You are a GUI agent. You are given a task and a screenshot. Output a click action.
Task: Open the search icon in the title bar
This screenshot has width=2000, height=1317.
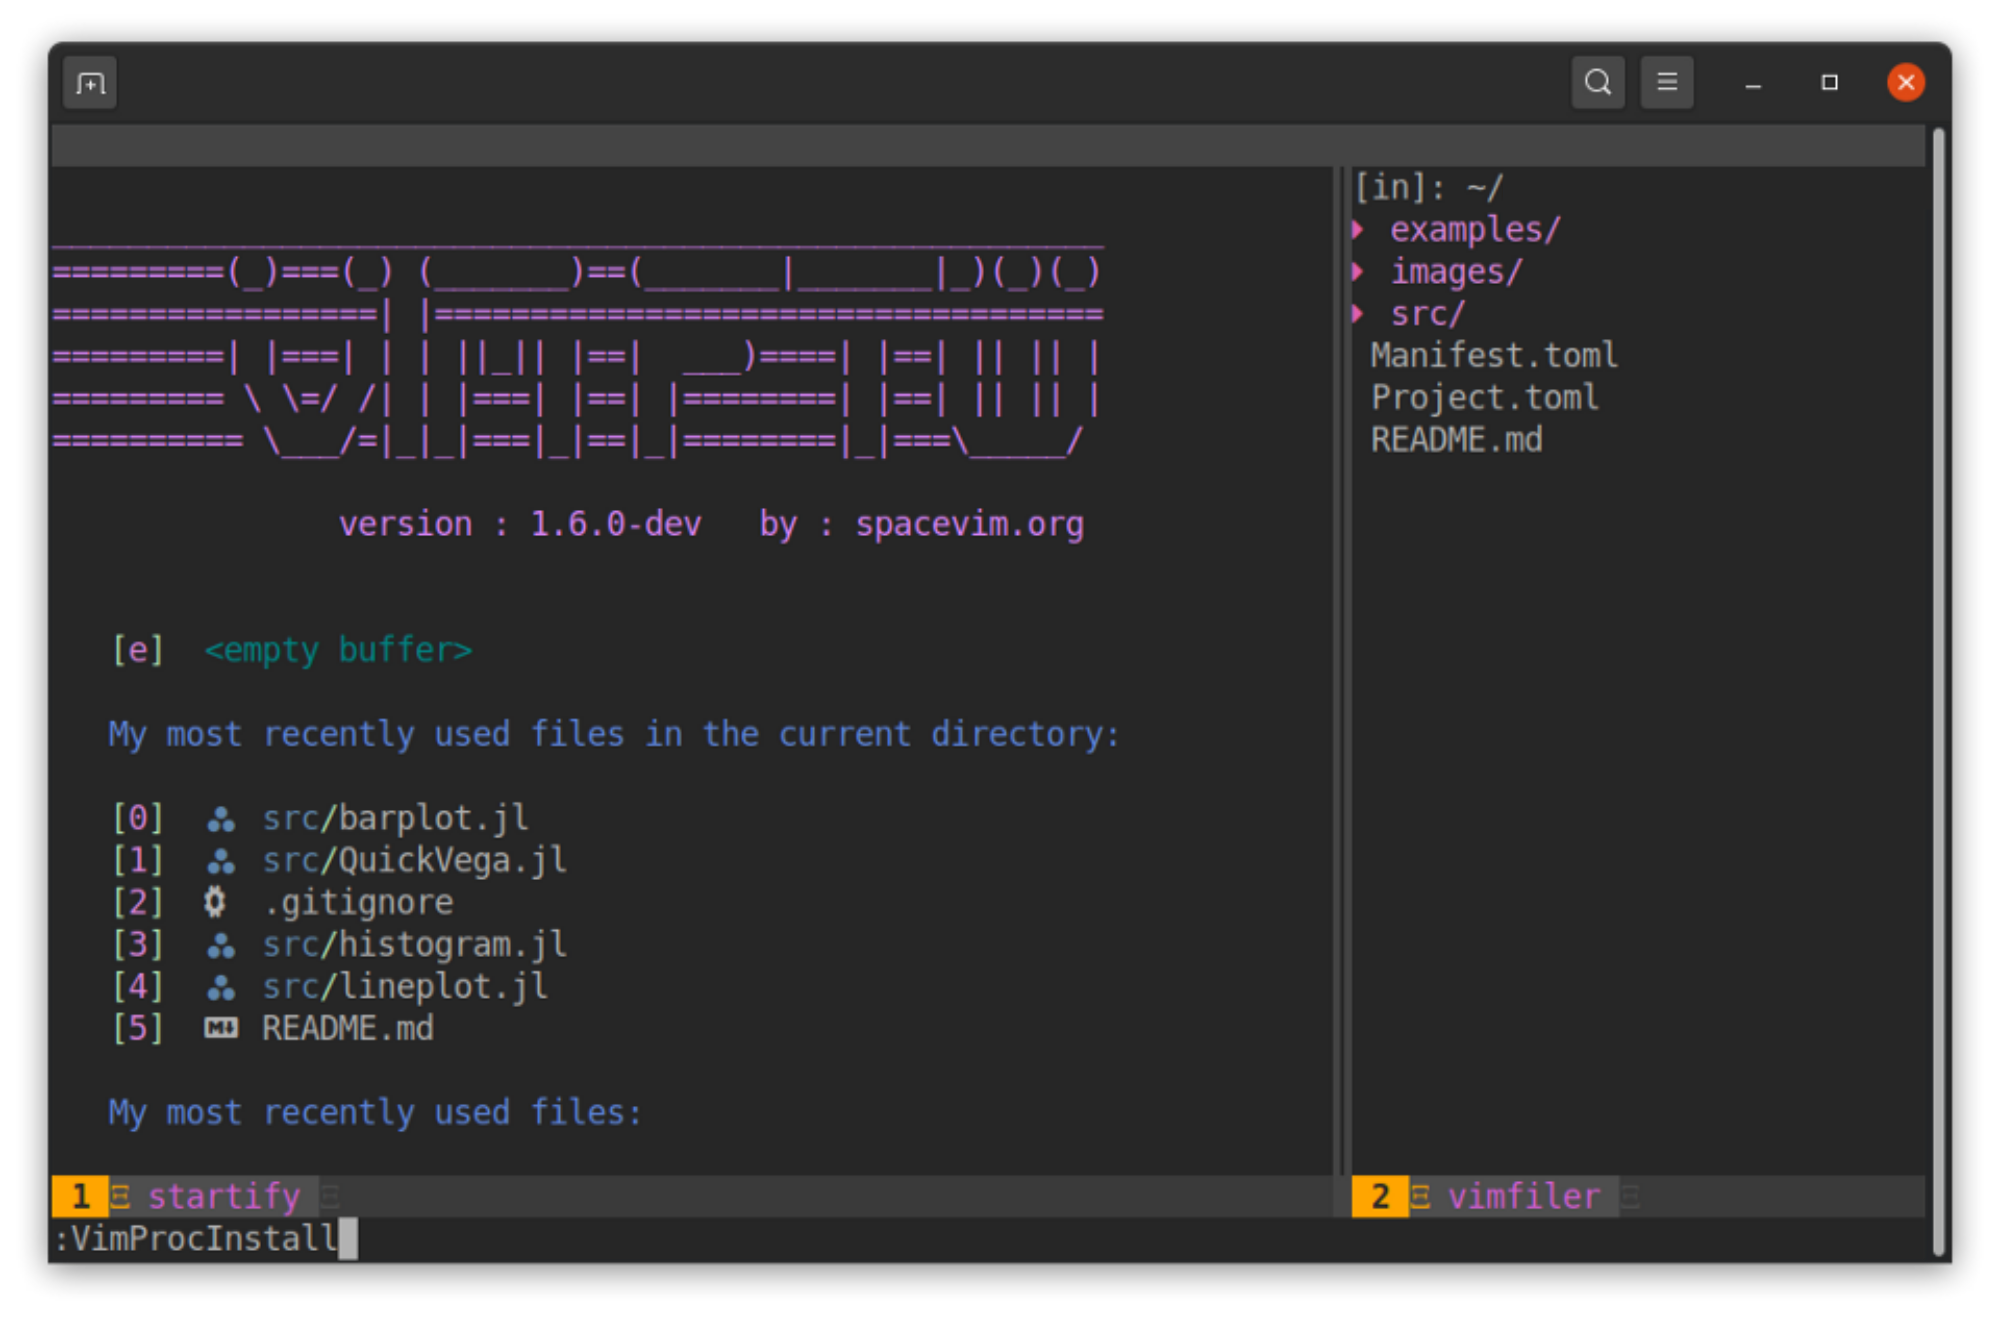point(1598,82)
